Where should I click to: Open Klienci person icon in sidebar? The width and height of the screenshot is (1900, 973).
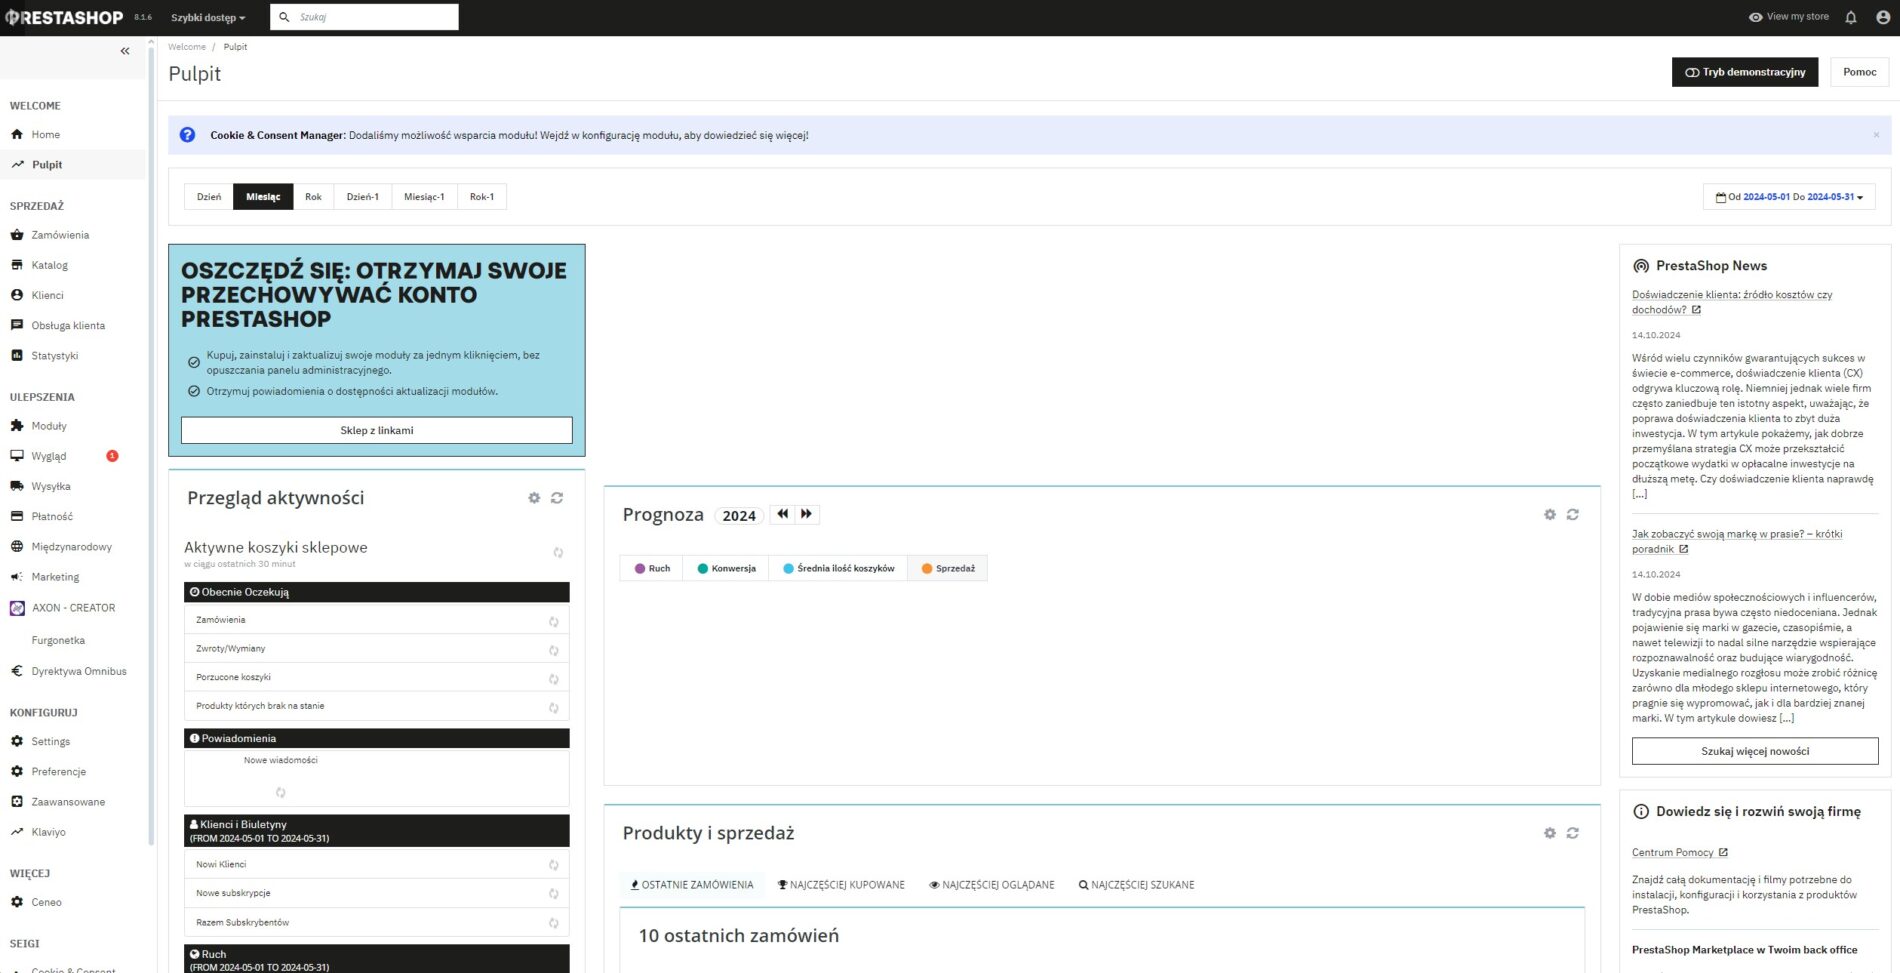click(17, 295)
